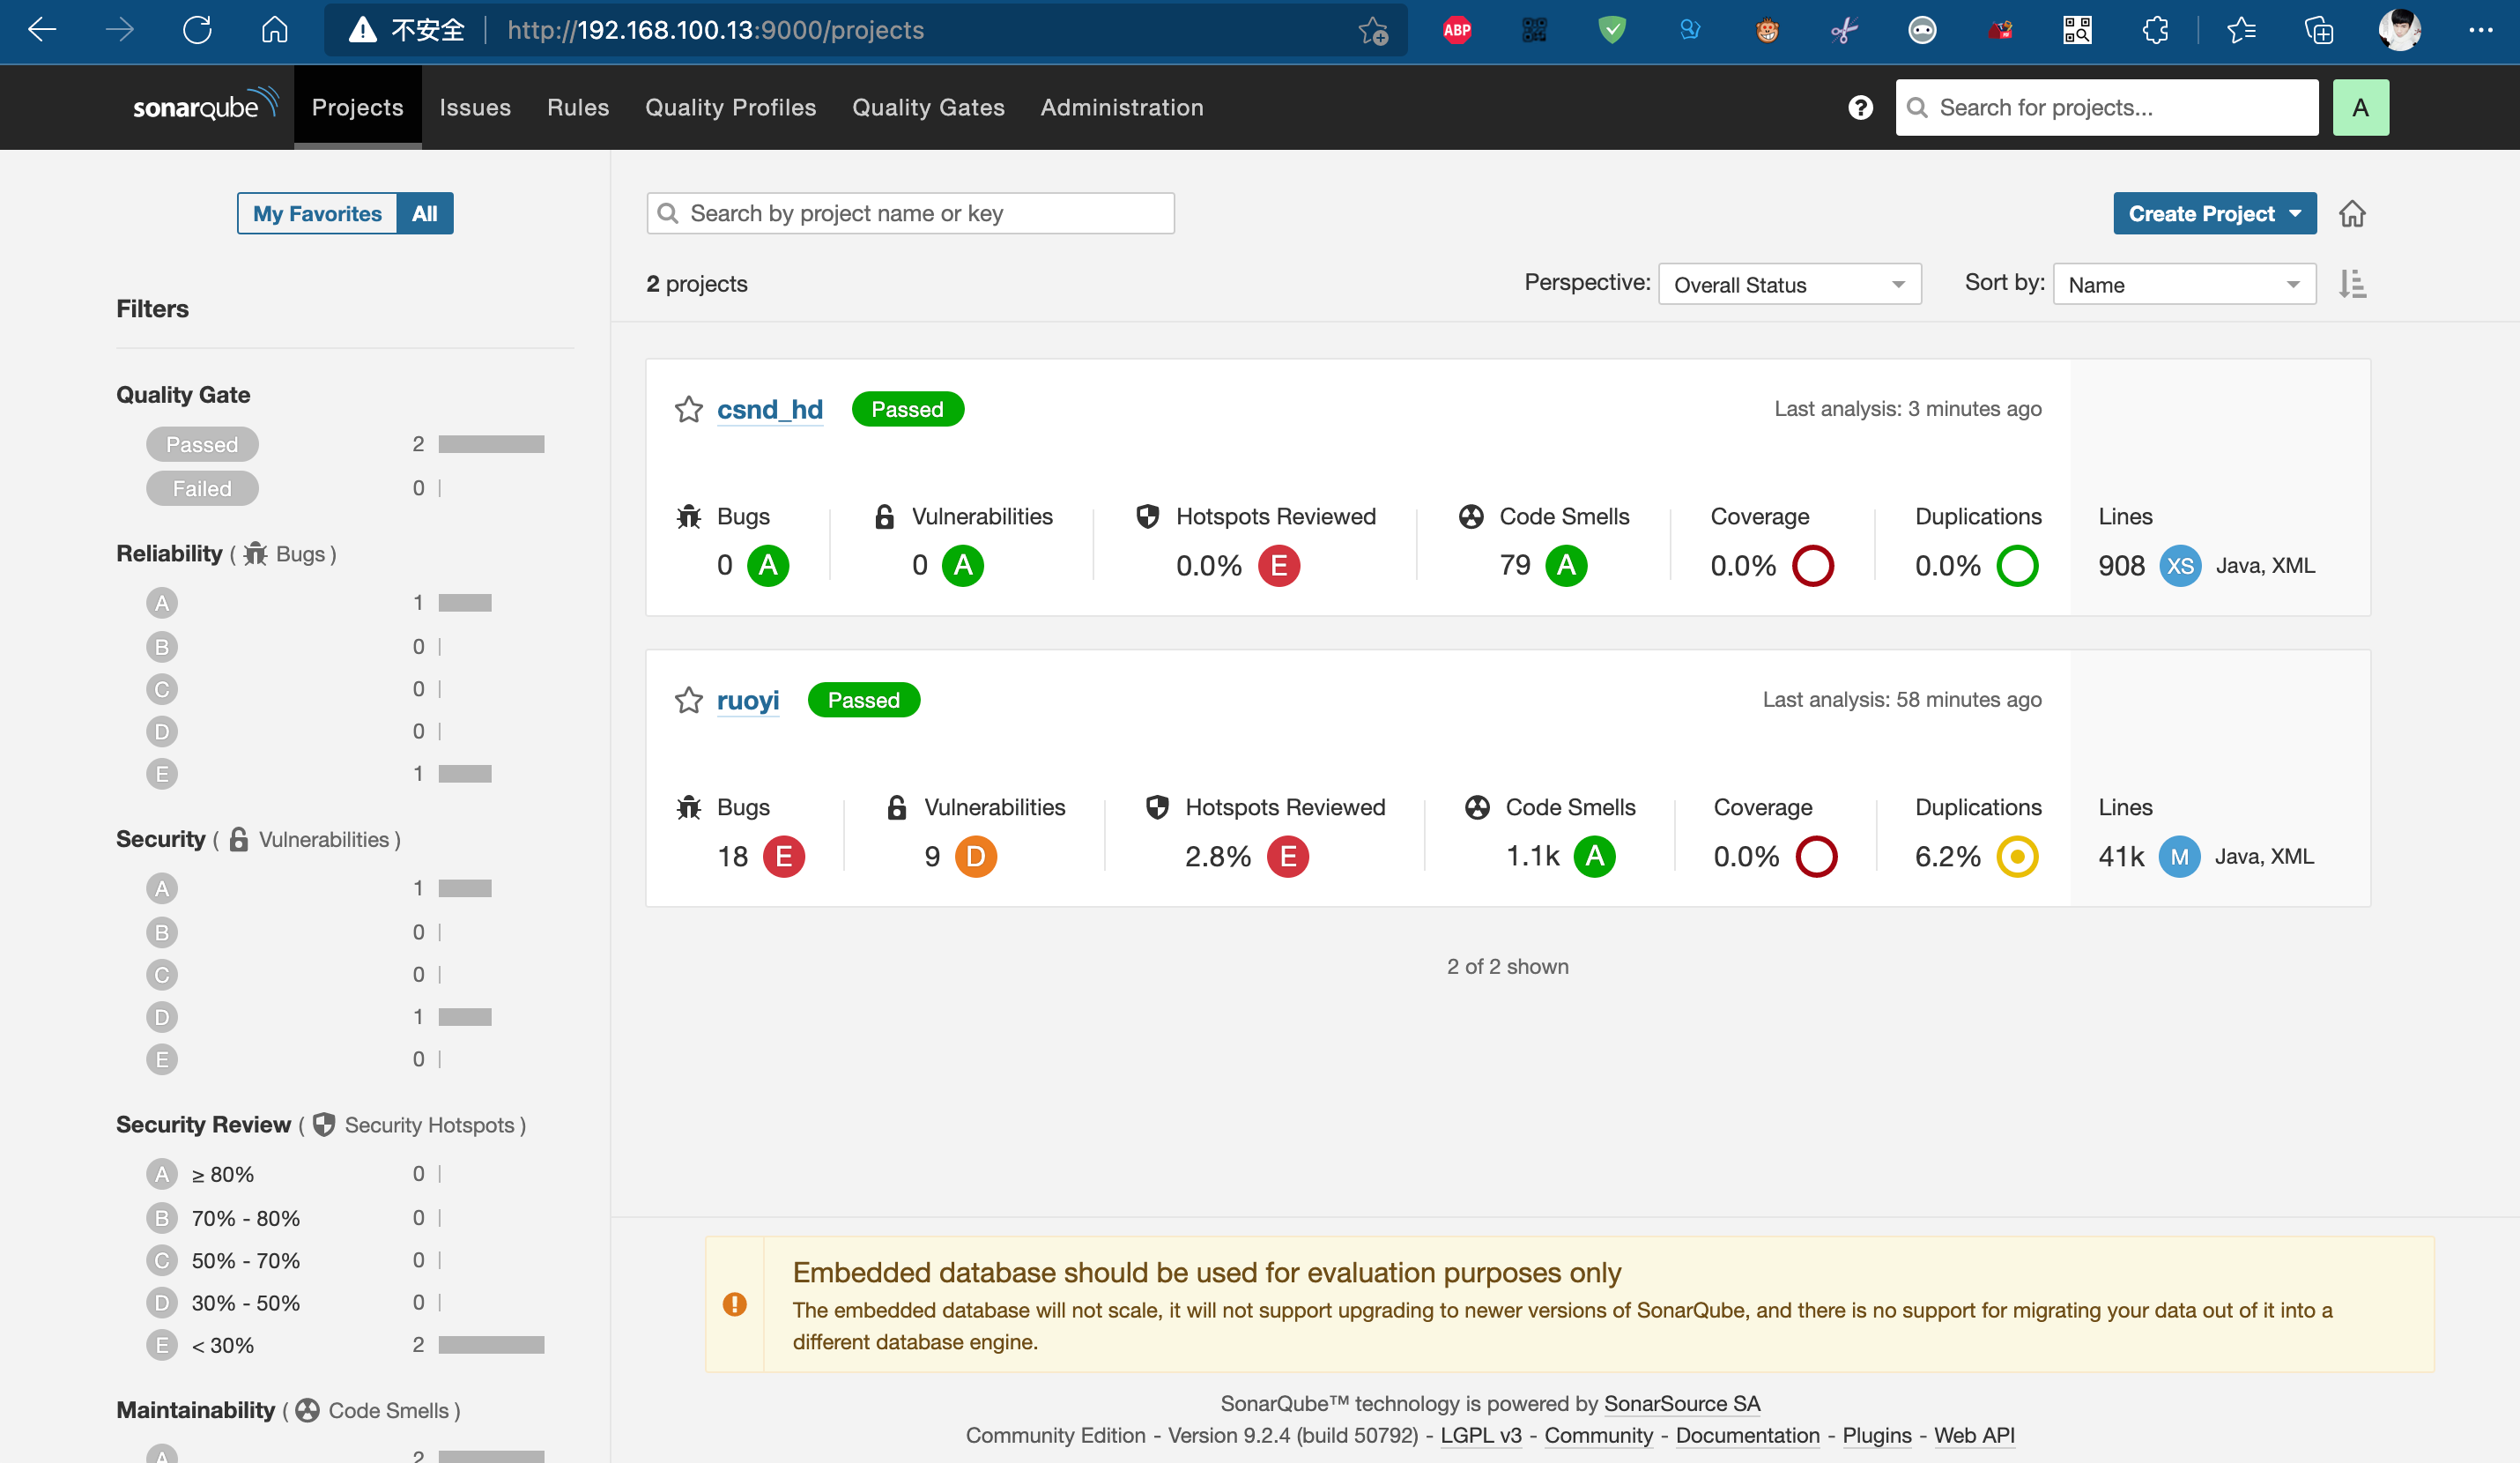
Task: Filter Security by rating D
Action: [x=161, y=1016]
